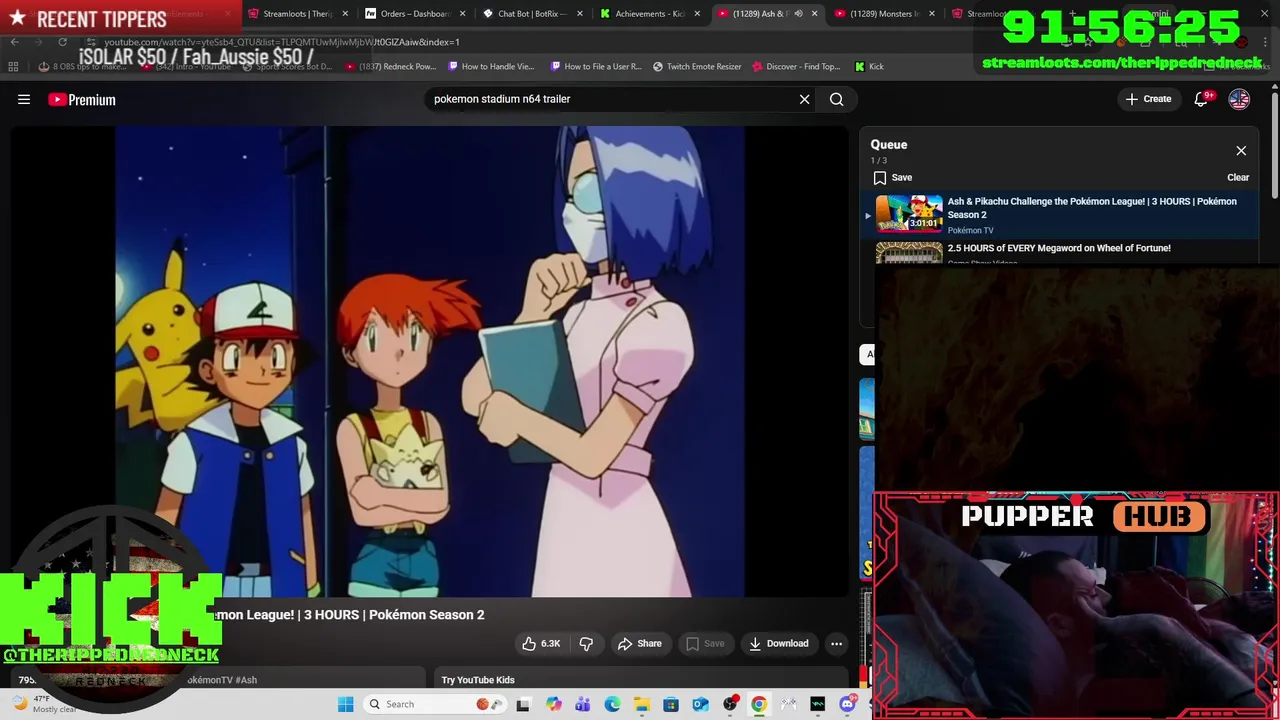Share the current video
Viewport: 1280px width, 720px height.
click(x=640, y=643)
